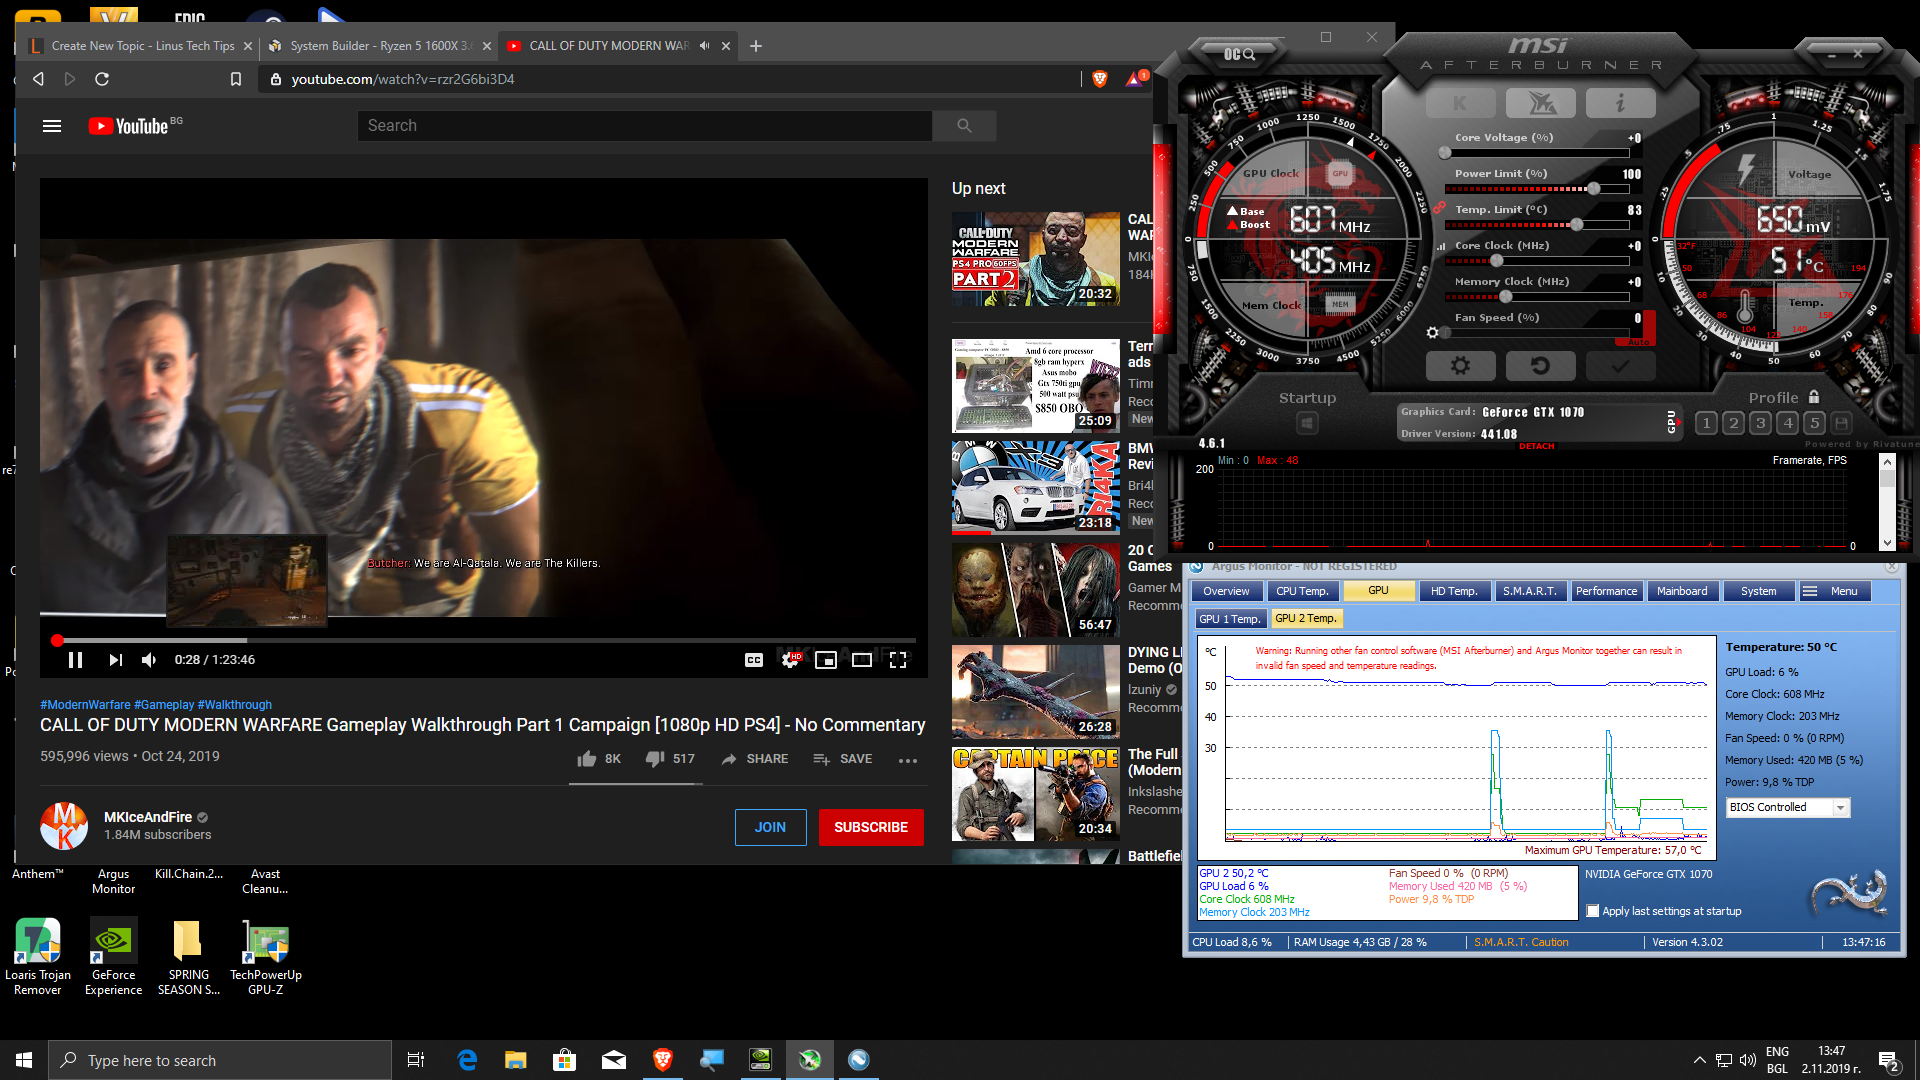Open Afterburner settings gear button
Screen dimensions: 1920x1080
(x=1460, y=366)
